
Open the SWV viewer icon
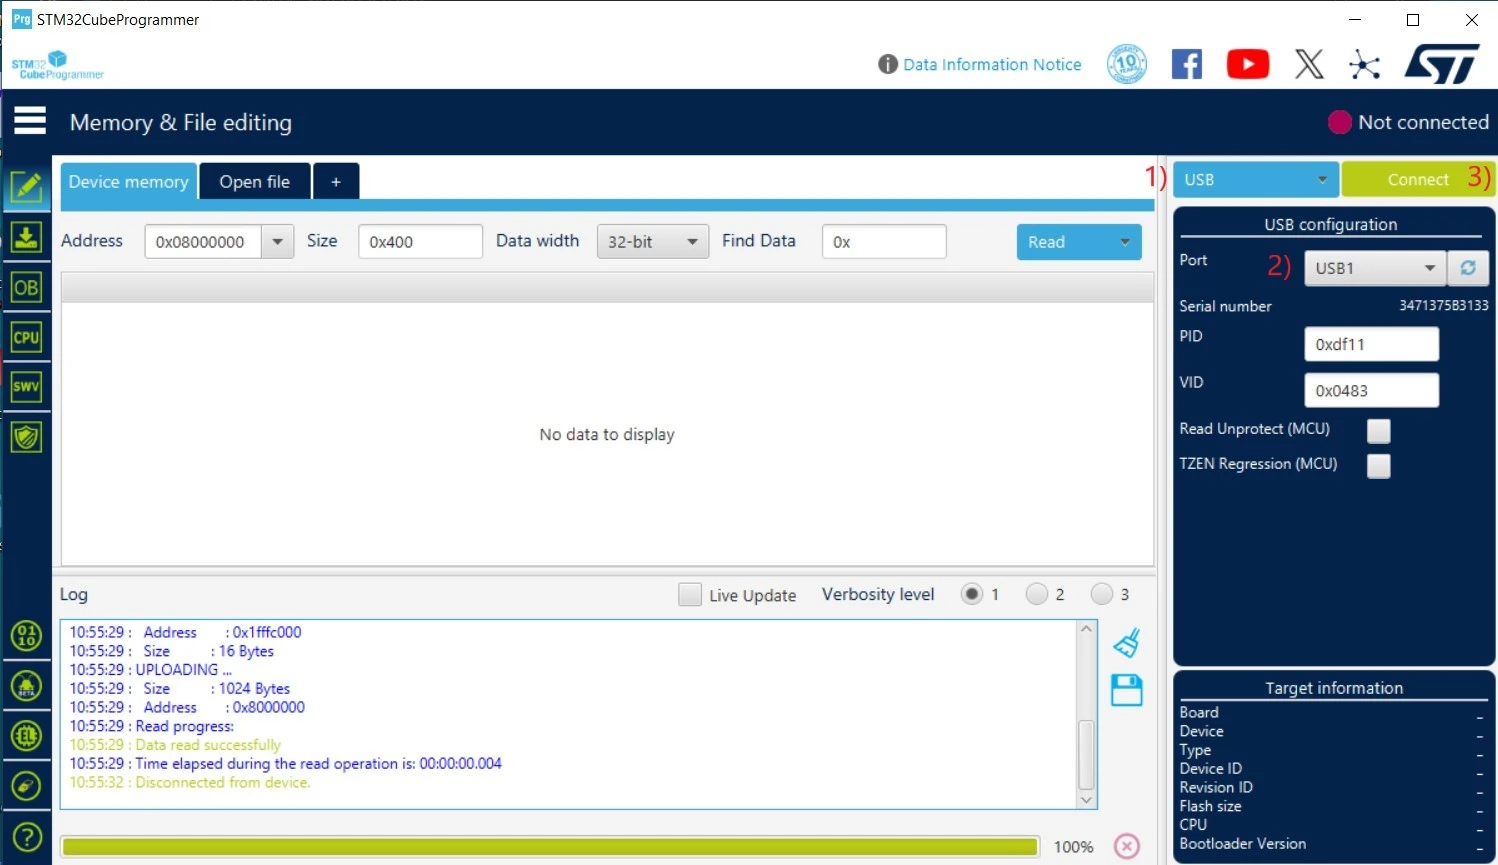[x=26, y=386]
